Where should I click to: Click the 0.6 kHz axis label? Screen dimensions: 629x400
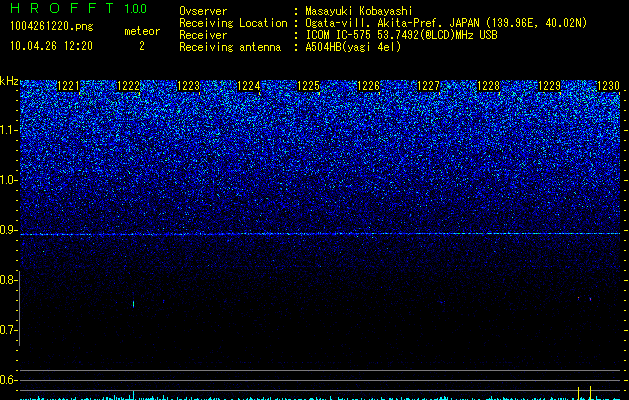click(8, 380)
